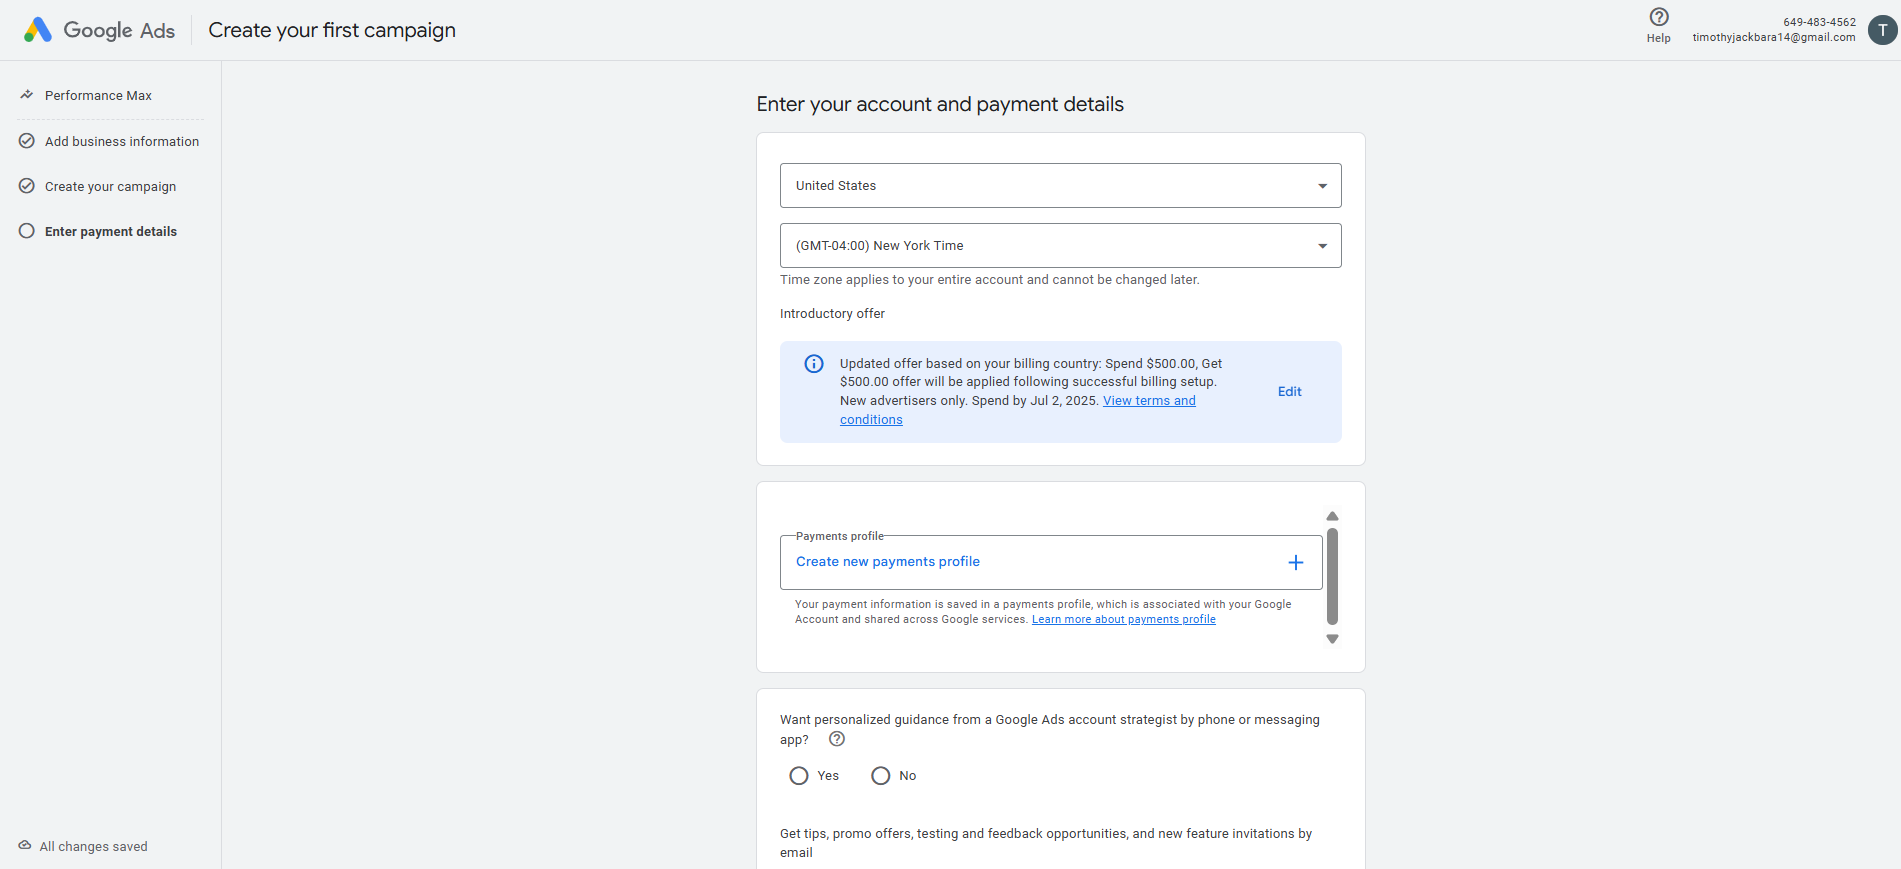Click the help icon beside strategist question
The image size is (1901, 869).
[x=837, y=739]
